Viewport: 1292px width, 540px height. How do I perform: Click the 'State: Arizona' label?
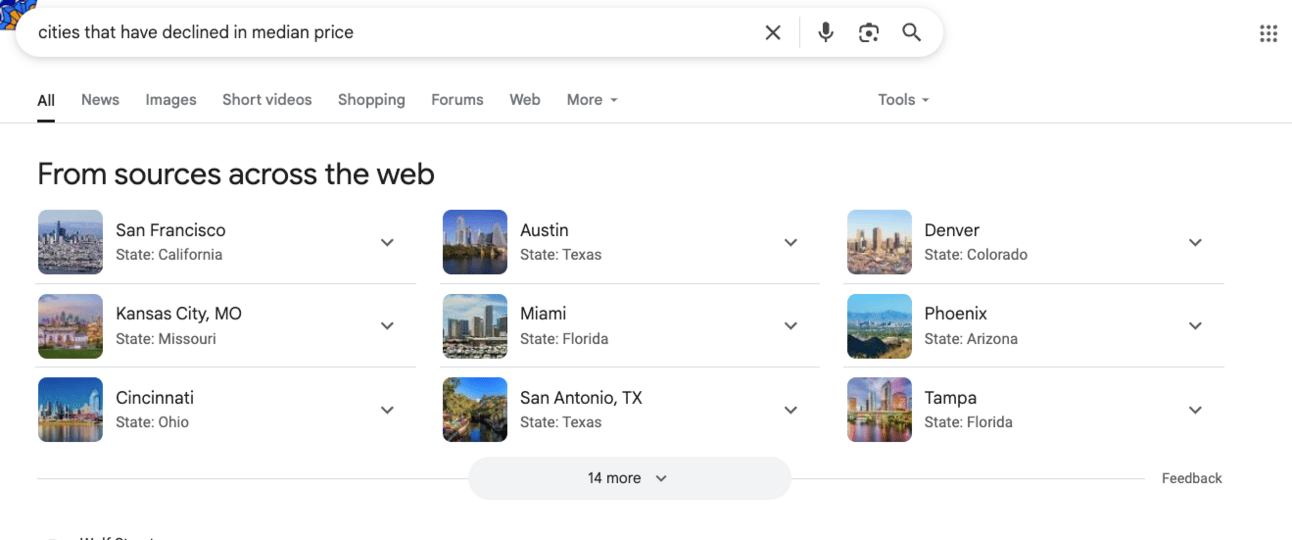(971, 339)
